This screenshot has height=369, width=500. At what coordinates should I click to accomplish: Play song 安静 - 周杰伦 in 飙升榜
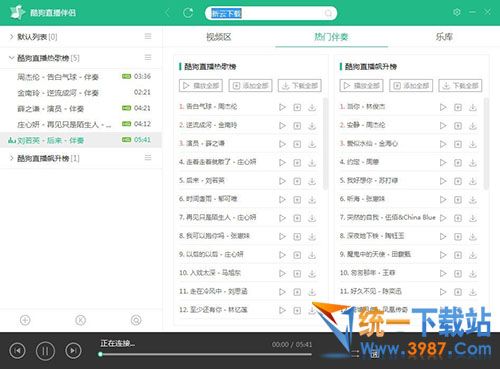point(443,126)
